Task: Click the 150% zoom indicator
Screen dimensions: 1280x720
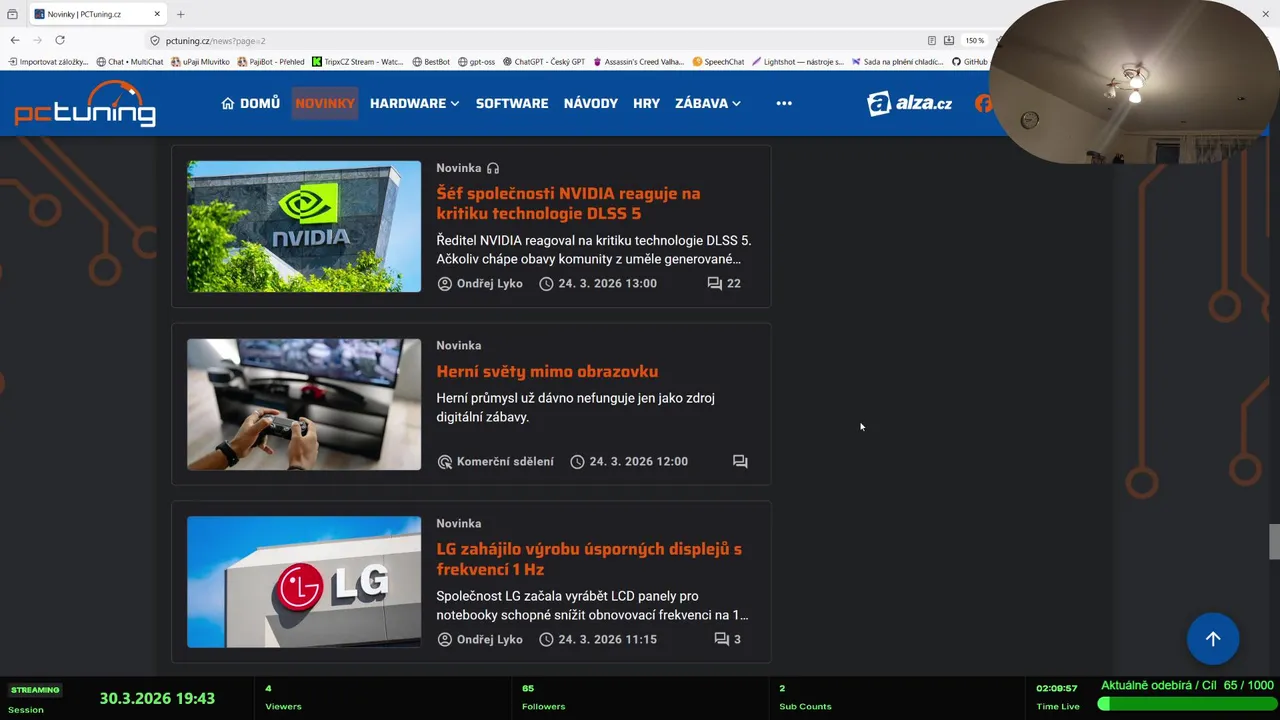Action: (974, 41)
